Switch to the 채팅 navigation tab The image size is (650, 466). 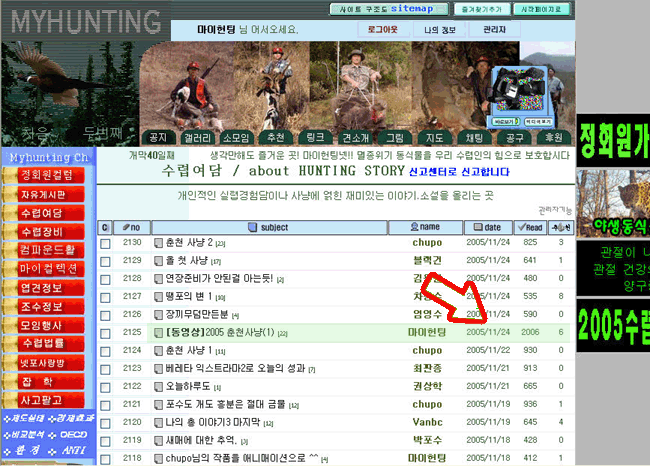coord(469,137)
